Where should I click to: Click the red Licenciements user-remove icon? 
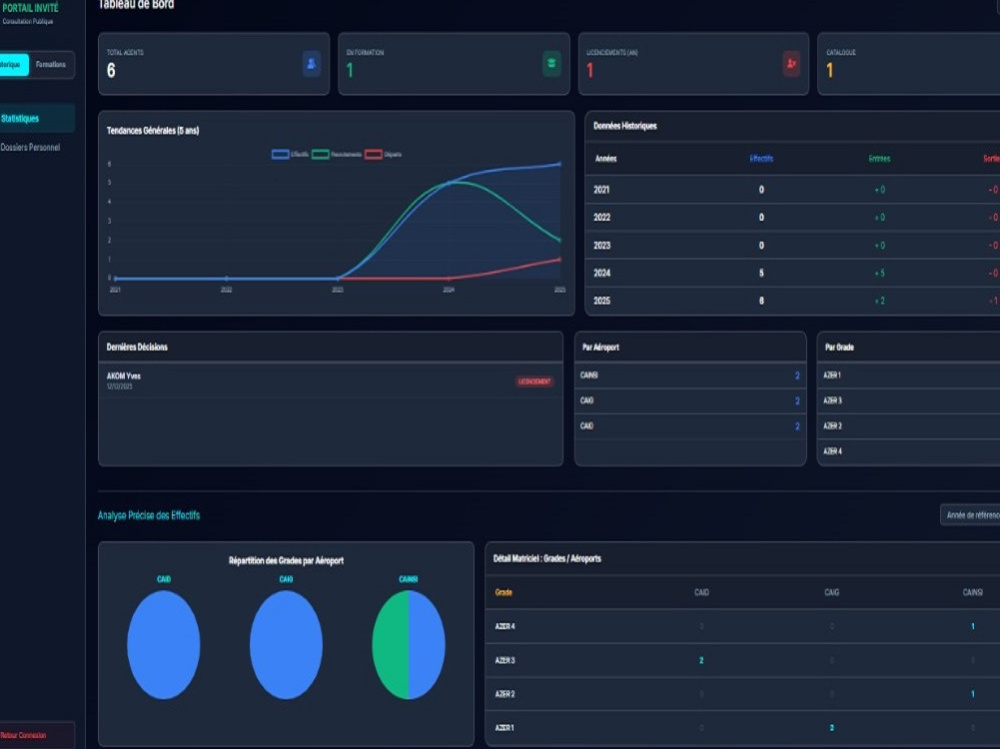pos(791,64)
